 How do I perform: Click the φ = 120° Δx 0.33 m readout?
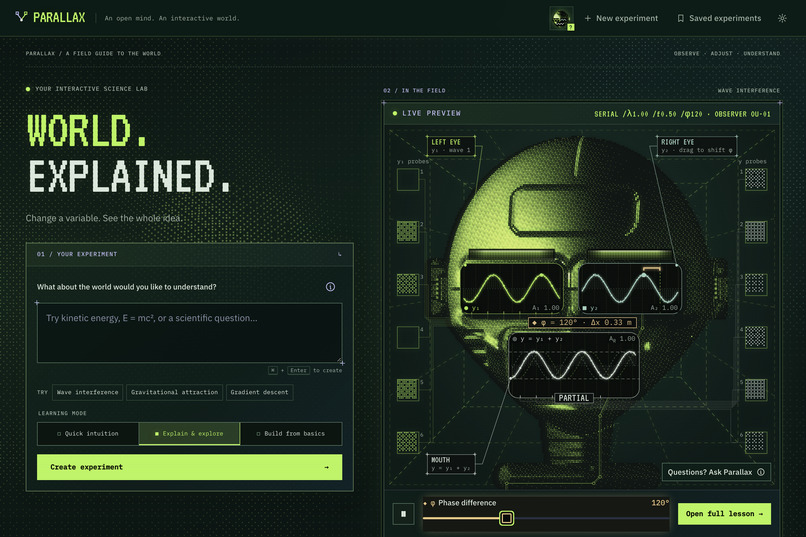coord(583,323)
